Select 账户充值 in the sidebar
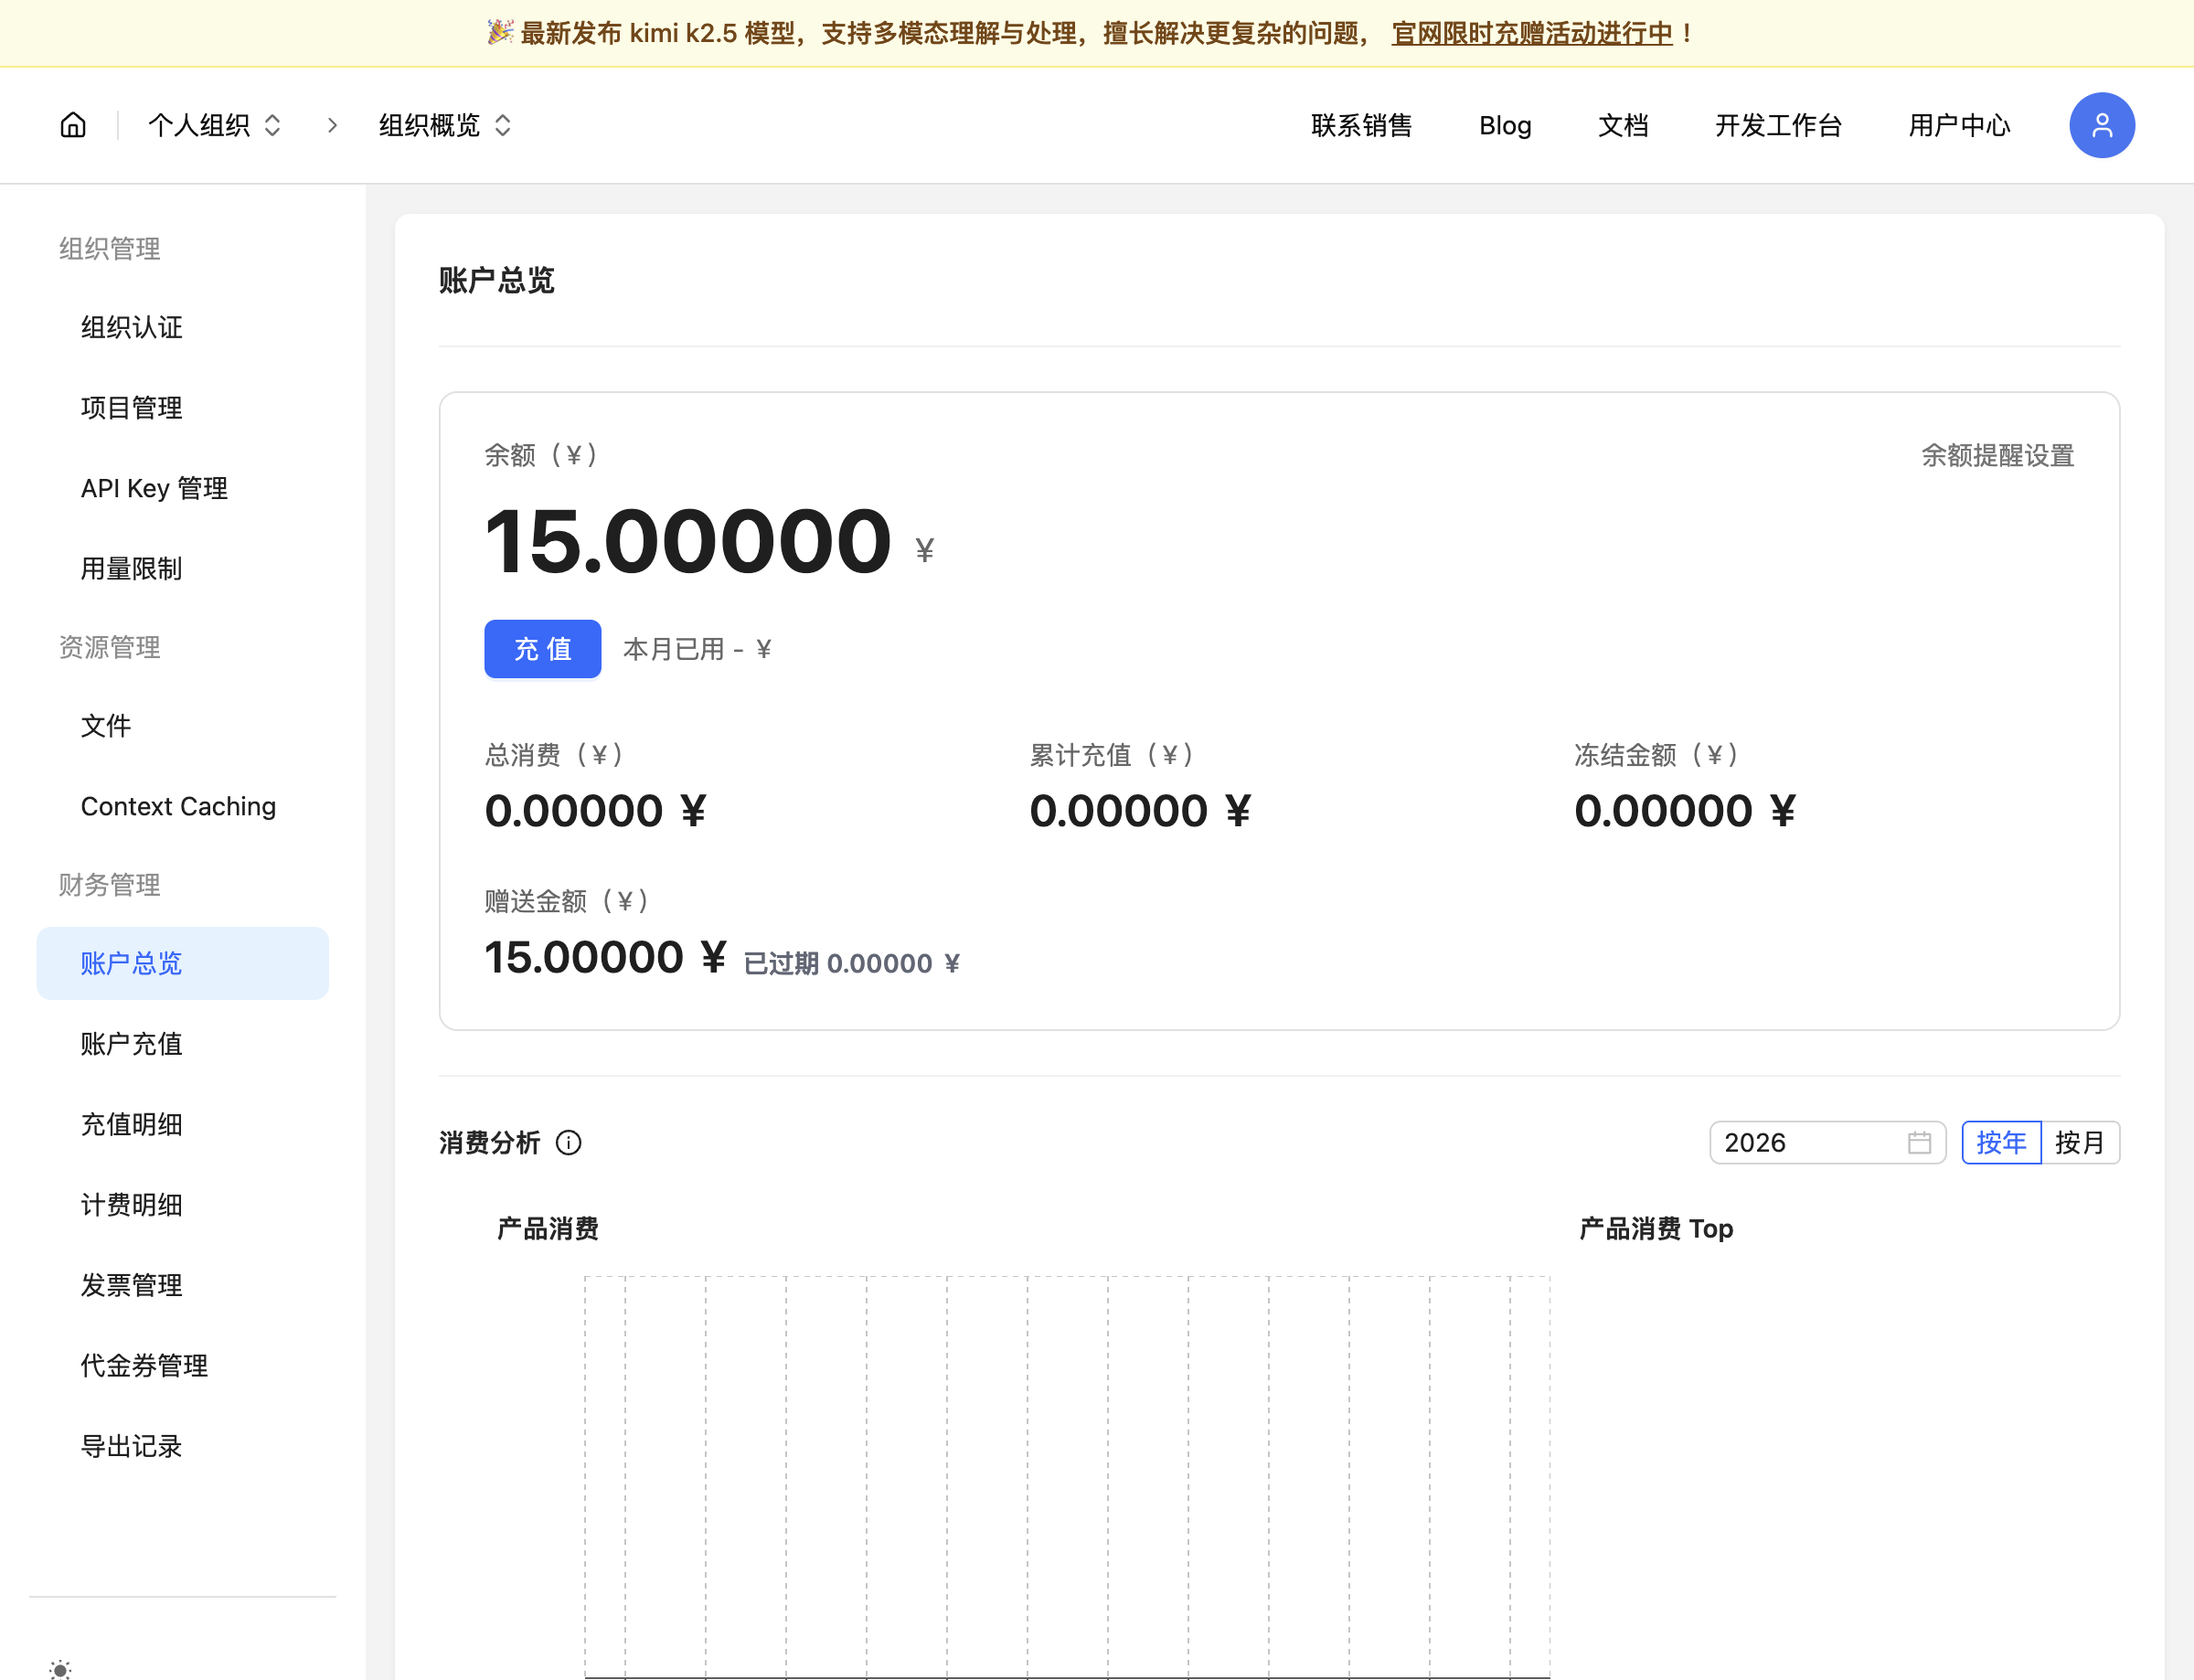Screen dimensions: 2194x1680 click(131, 1044)
